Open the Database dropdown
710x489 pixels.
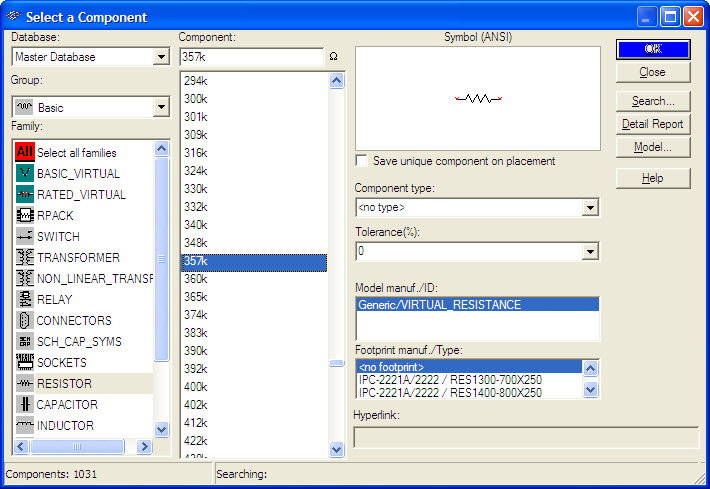click(161, 57)
